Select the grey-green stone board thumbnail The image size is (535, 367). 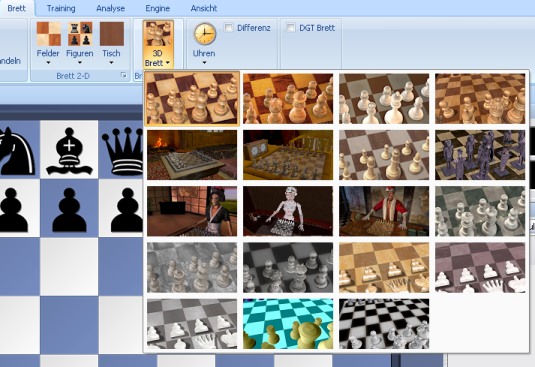point(480,211)
